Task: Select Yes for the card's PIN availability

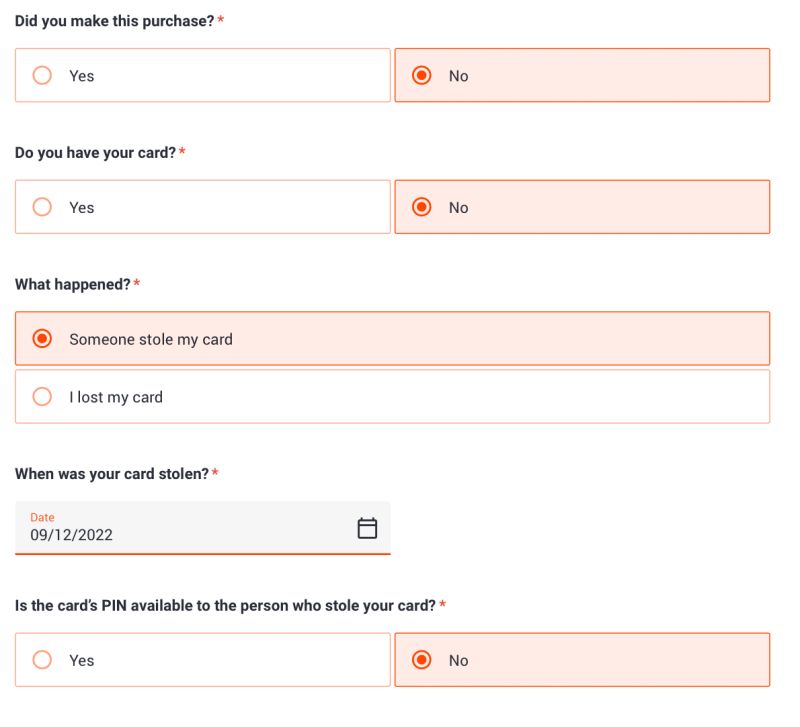Action: coord(42,660)
